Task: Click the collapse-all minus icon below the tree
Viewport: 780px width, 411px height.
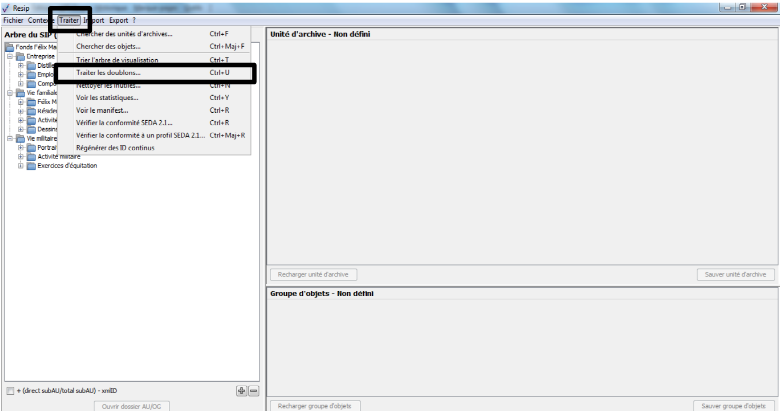Action: (x=253, y=390)
